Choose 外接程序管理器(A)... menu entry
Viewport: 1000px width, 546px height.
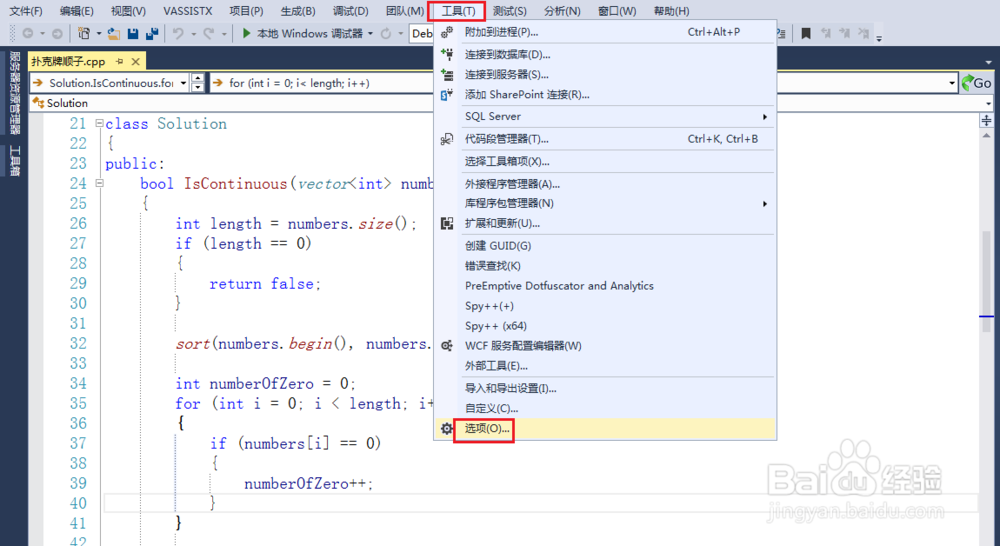click(605, 184)
